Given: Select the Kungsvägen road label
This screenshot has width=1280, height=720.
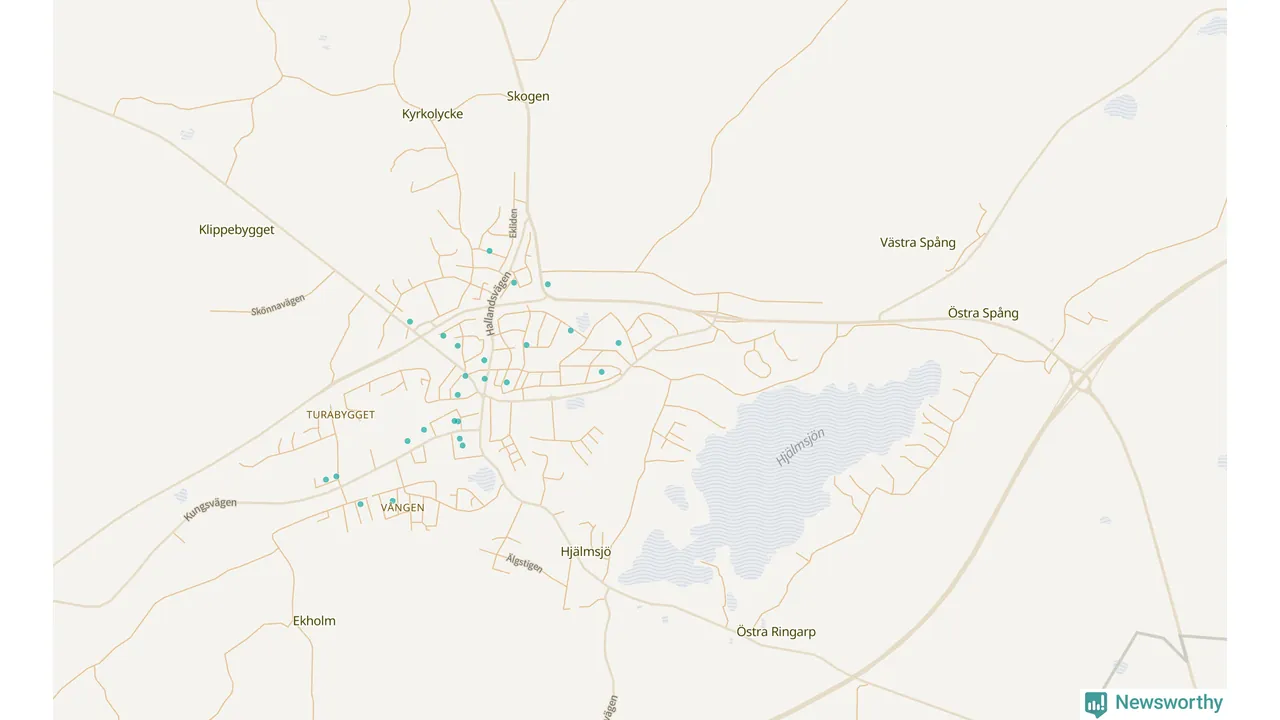Looking at the screenshot, I should pyautogui.click(x=210, y=509).
